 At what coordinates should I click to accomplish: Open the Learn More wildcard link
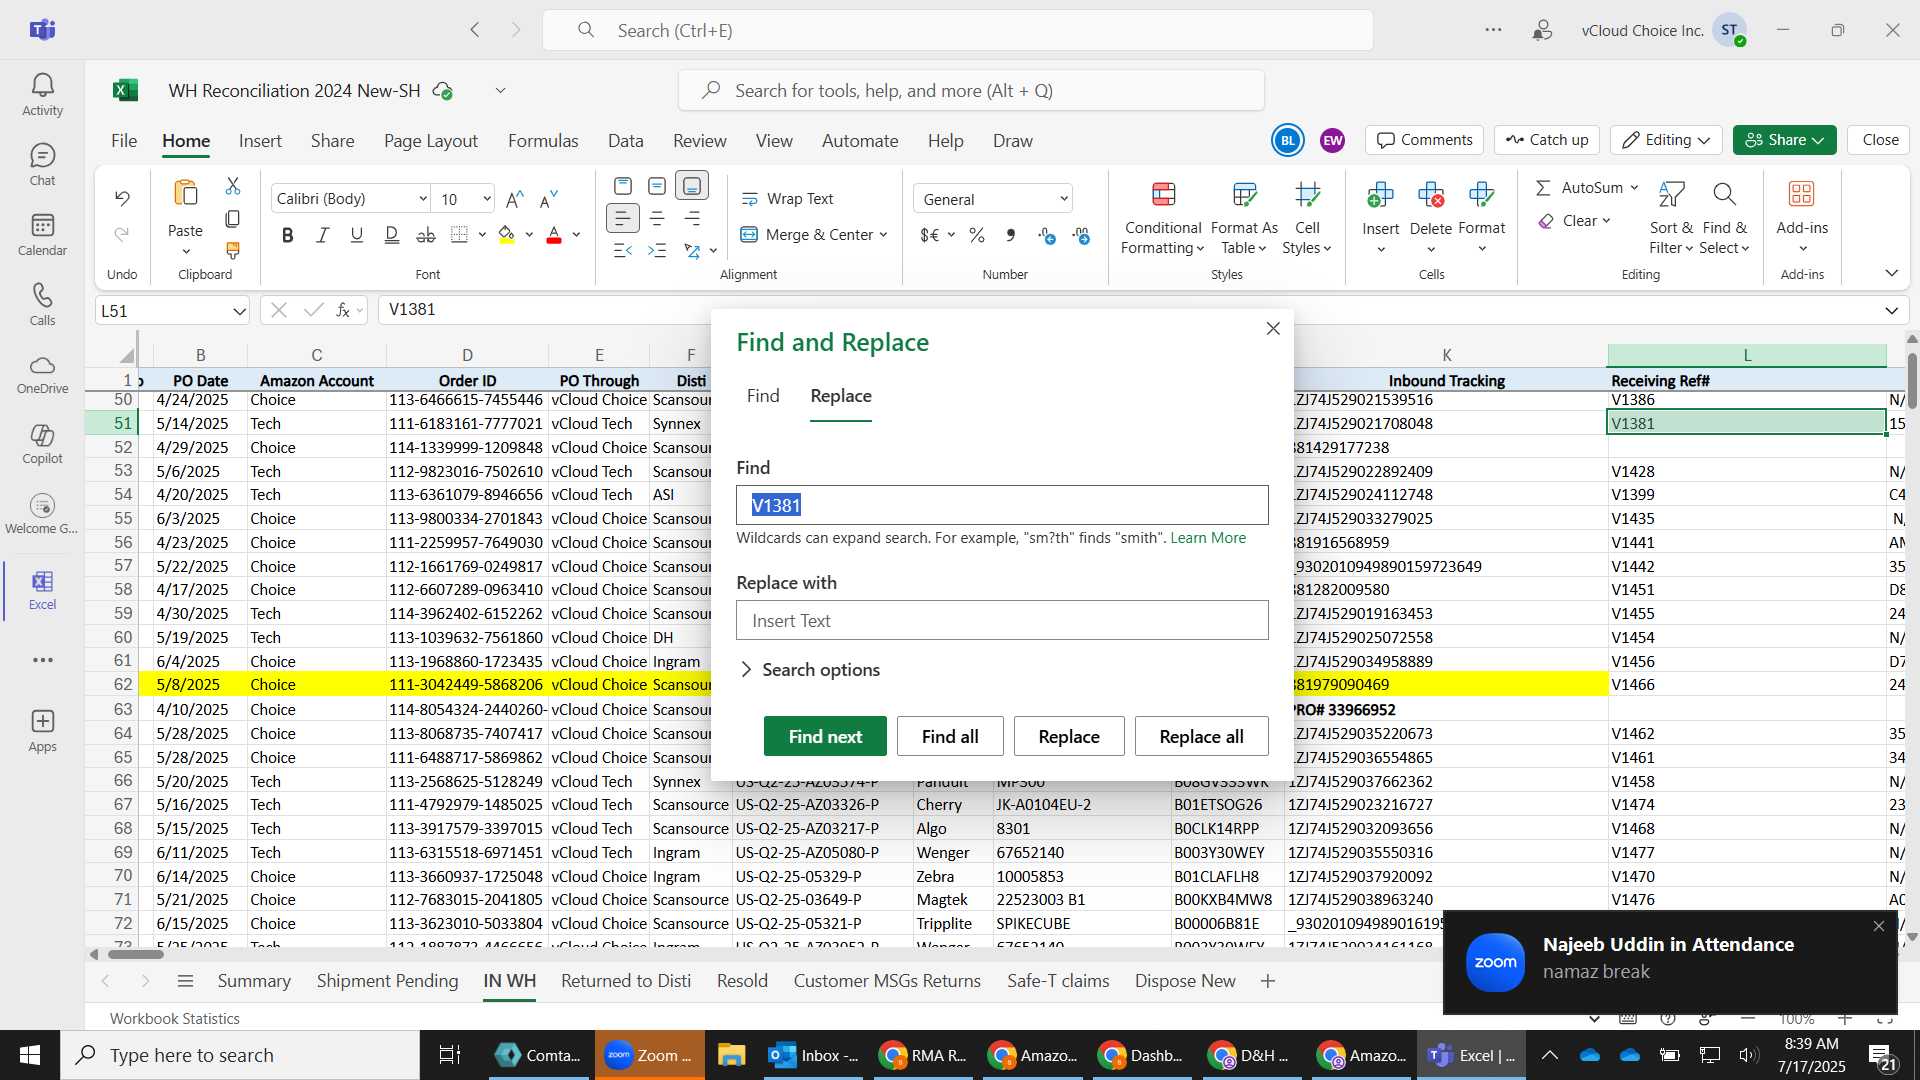coord(1208,538)
